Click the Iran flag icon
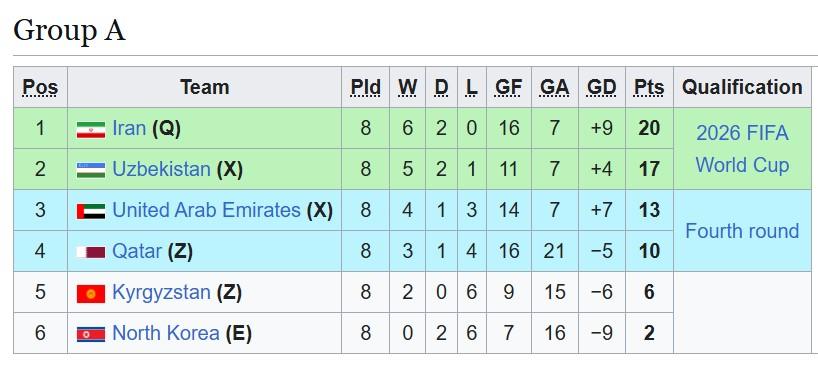This screenshot has height=366, width=818. pos(91,129)
